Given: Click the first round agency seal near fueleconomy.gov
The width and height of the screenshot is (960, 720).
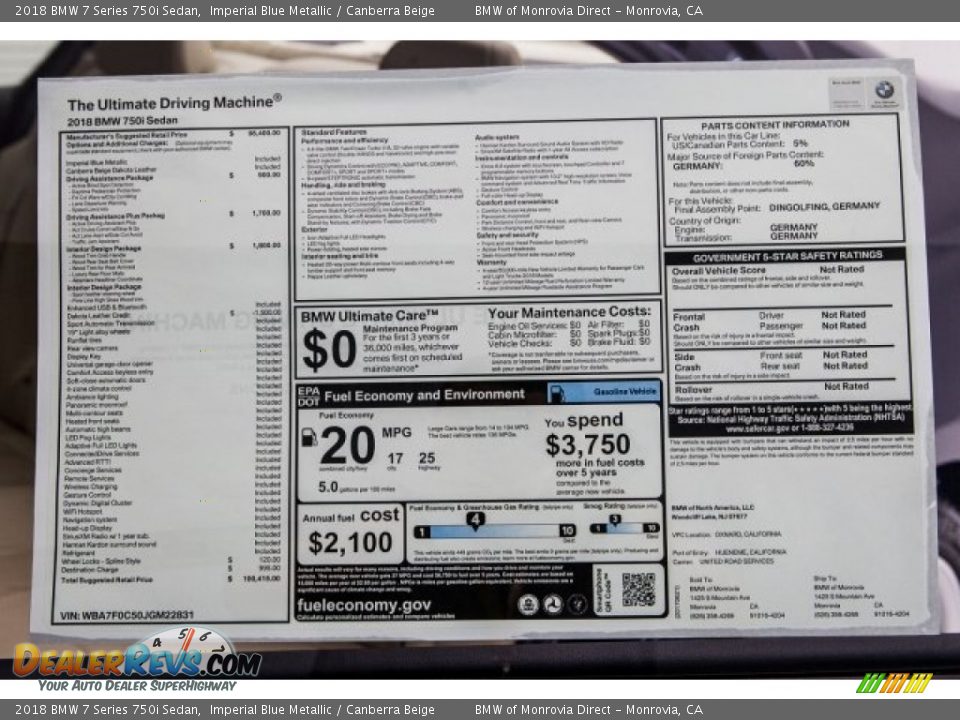Looking at the screenshot, I should pyautogui.click(x=528, y=604).
